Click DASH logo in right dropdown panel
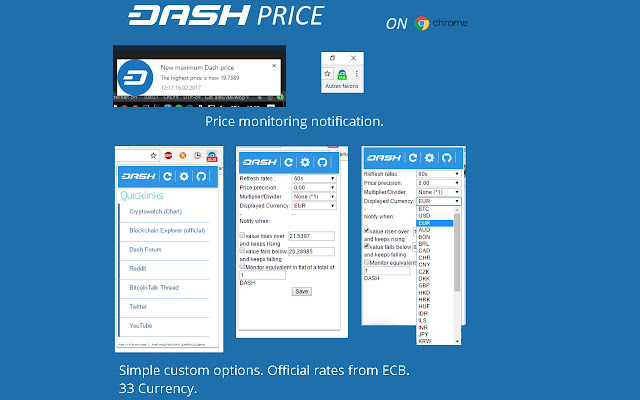 [x=384, y=158]
